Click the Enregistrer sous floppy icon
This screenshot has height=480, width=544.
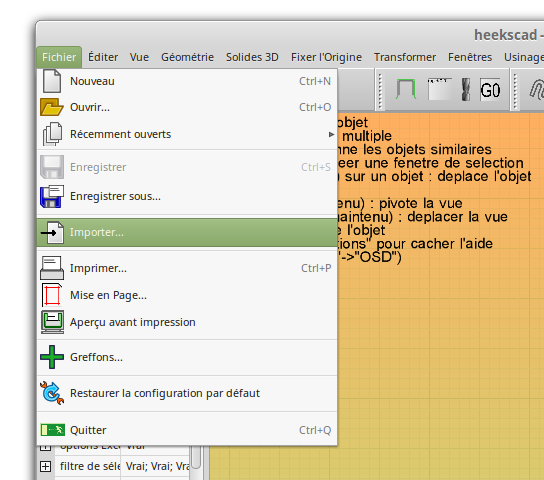[52, 196]
